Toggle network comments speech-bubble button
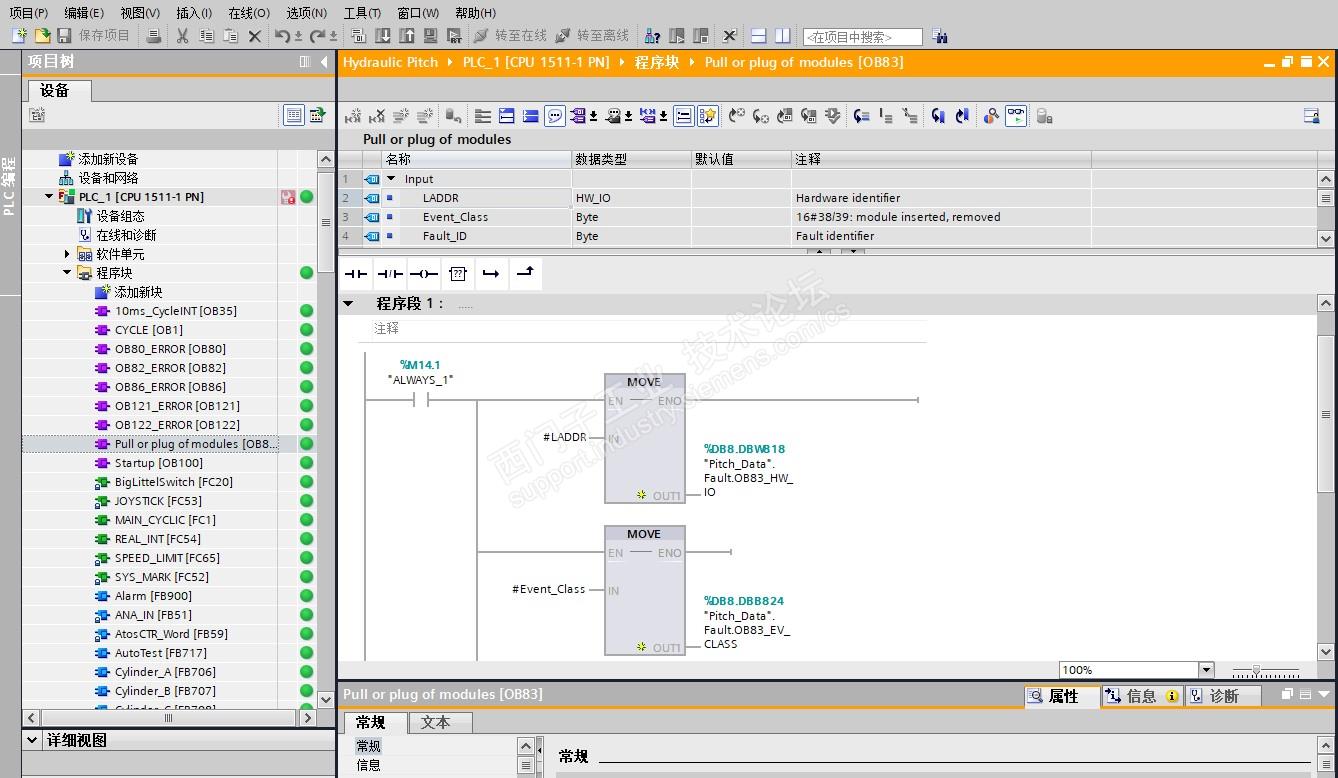Viewport: 1338px width, 778px height. point(555,116)
